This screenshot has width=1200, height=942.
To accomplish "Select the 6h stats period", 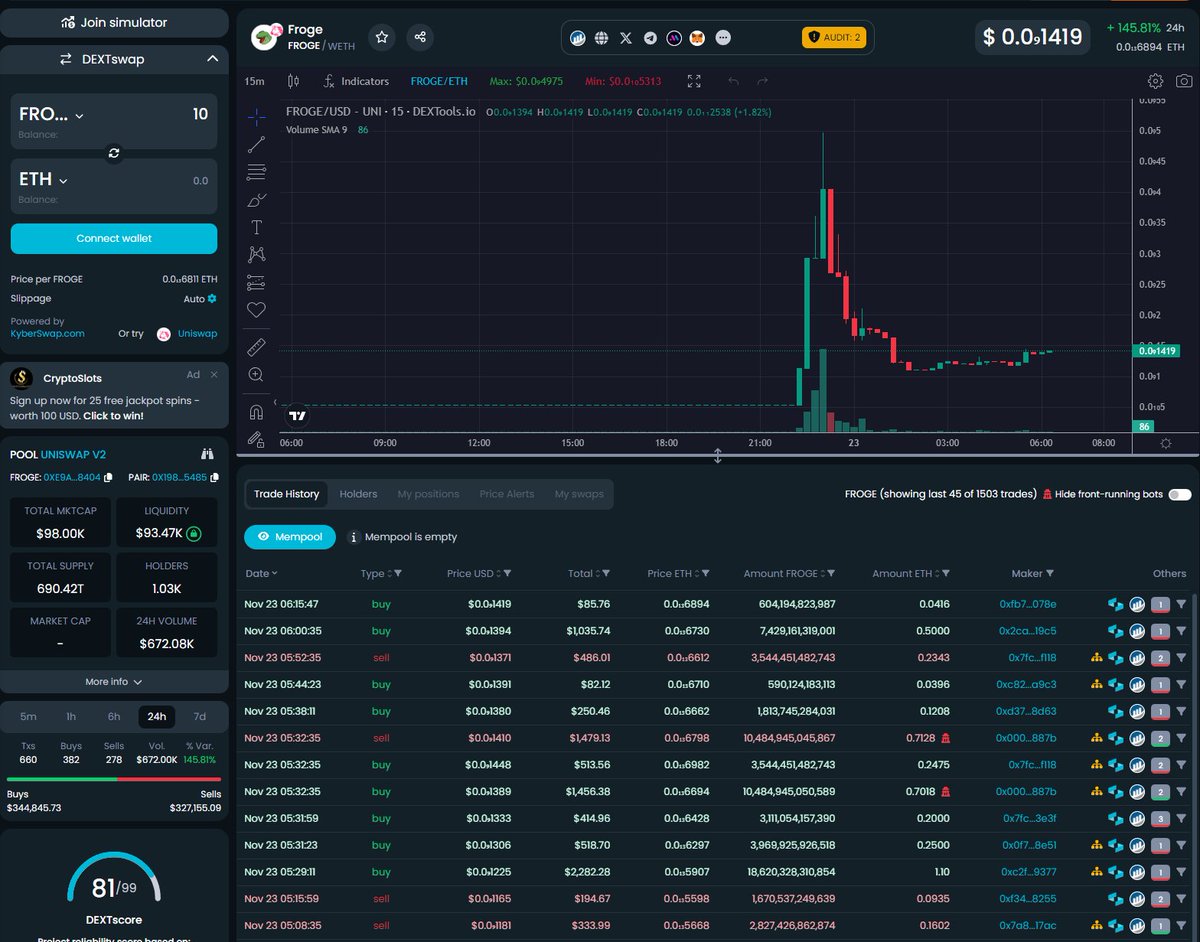I will [114, 717].
